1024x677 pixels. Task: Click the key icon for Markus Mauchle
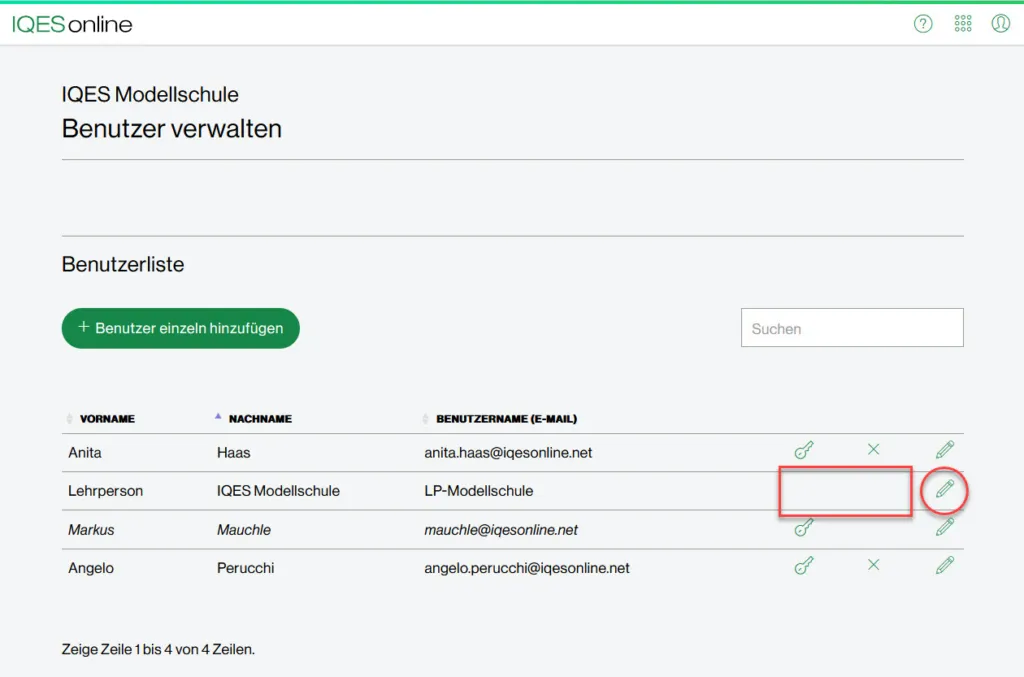(804, 528)
